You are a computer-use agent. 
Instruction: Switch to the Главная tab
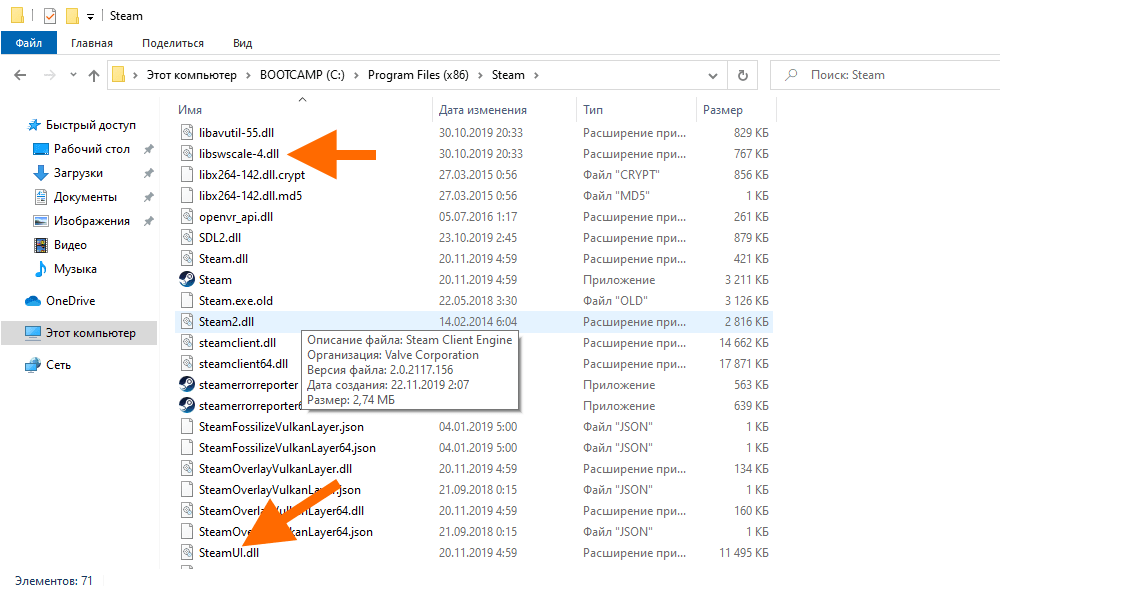92,43
